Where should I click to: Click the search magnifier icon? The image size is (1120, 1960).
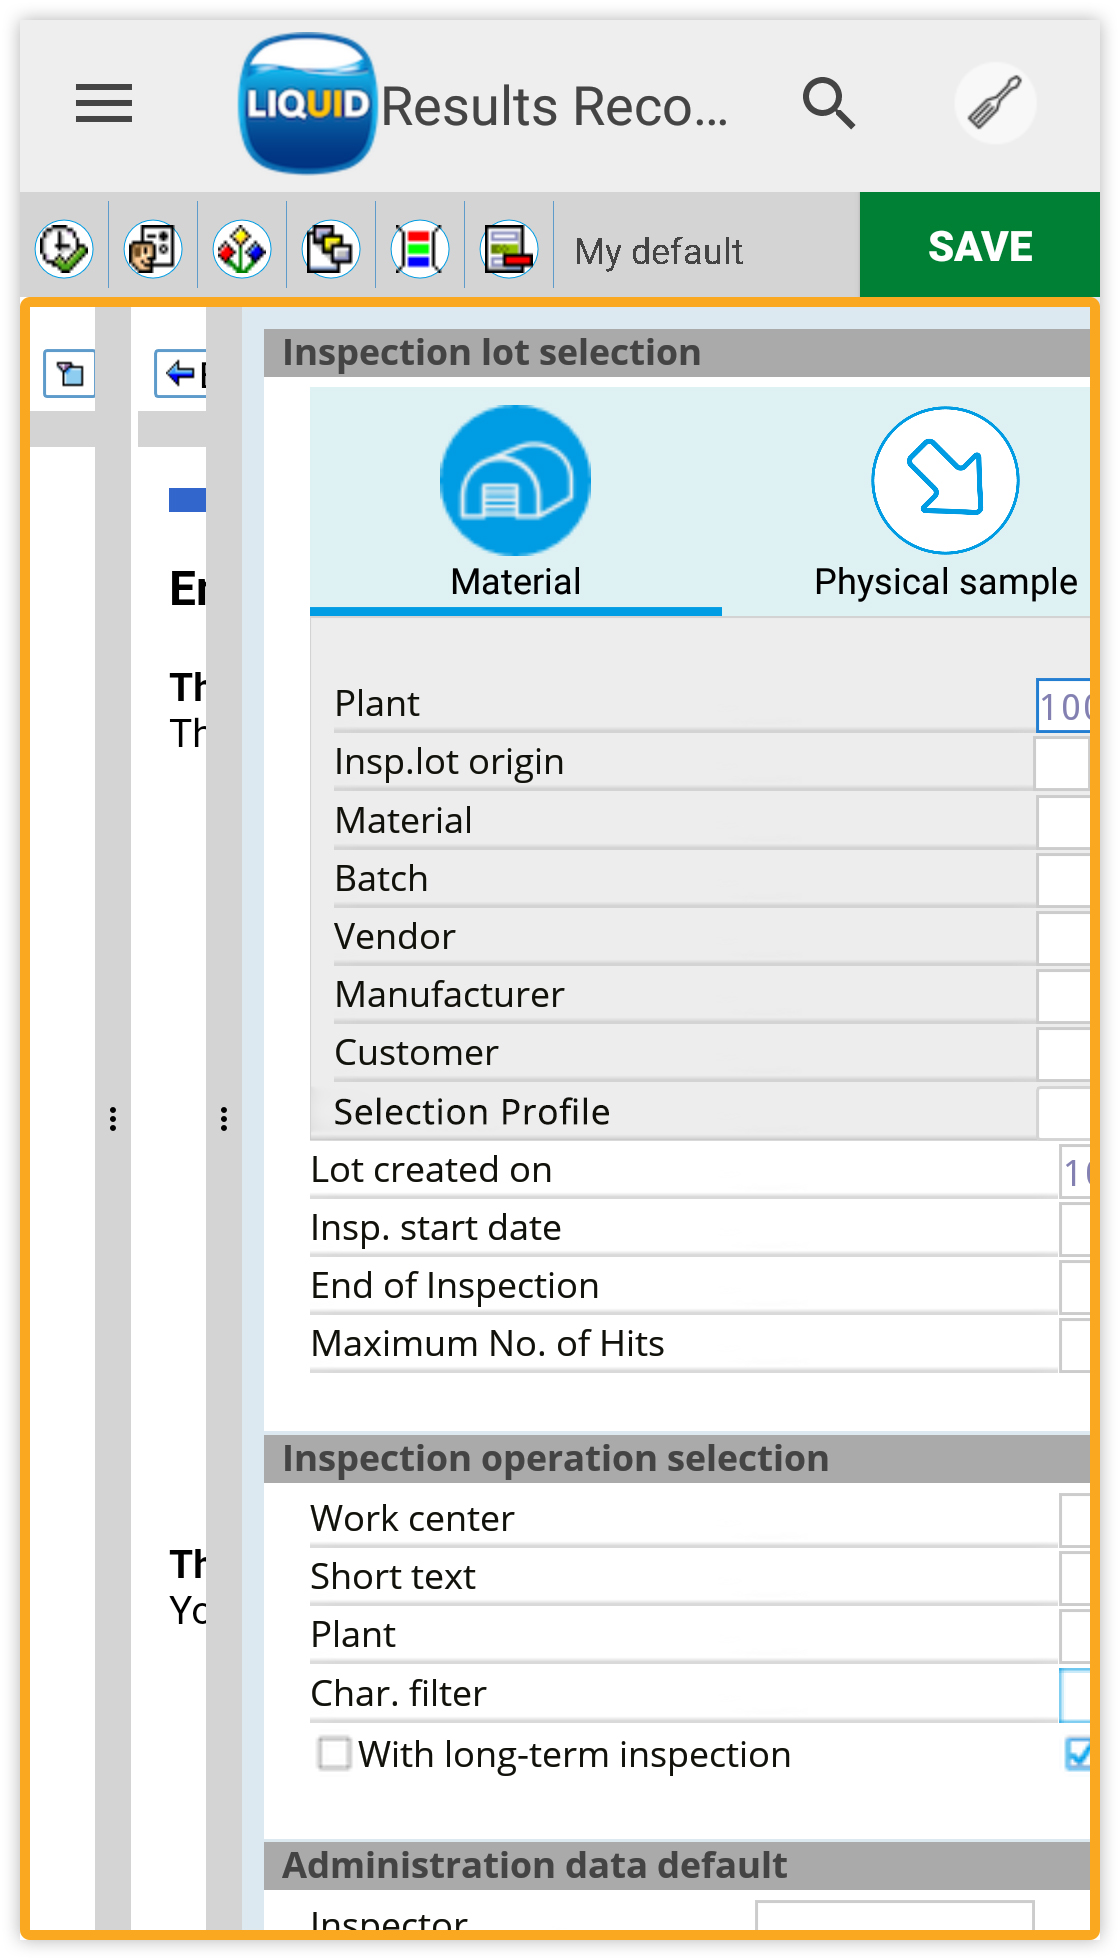click(828, 103)
